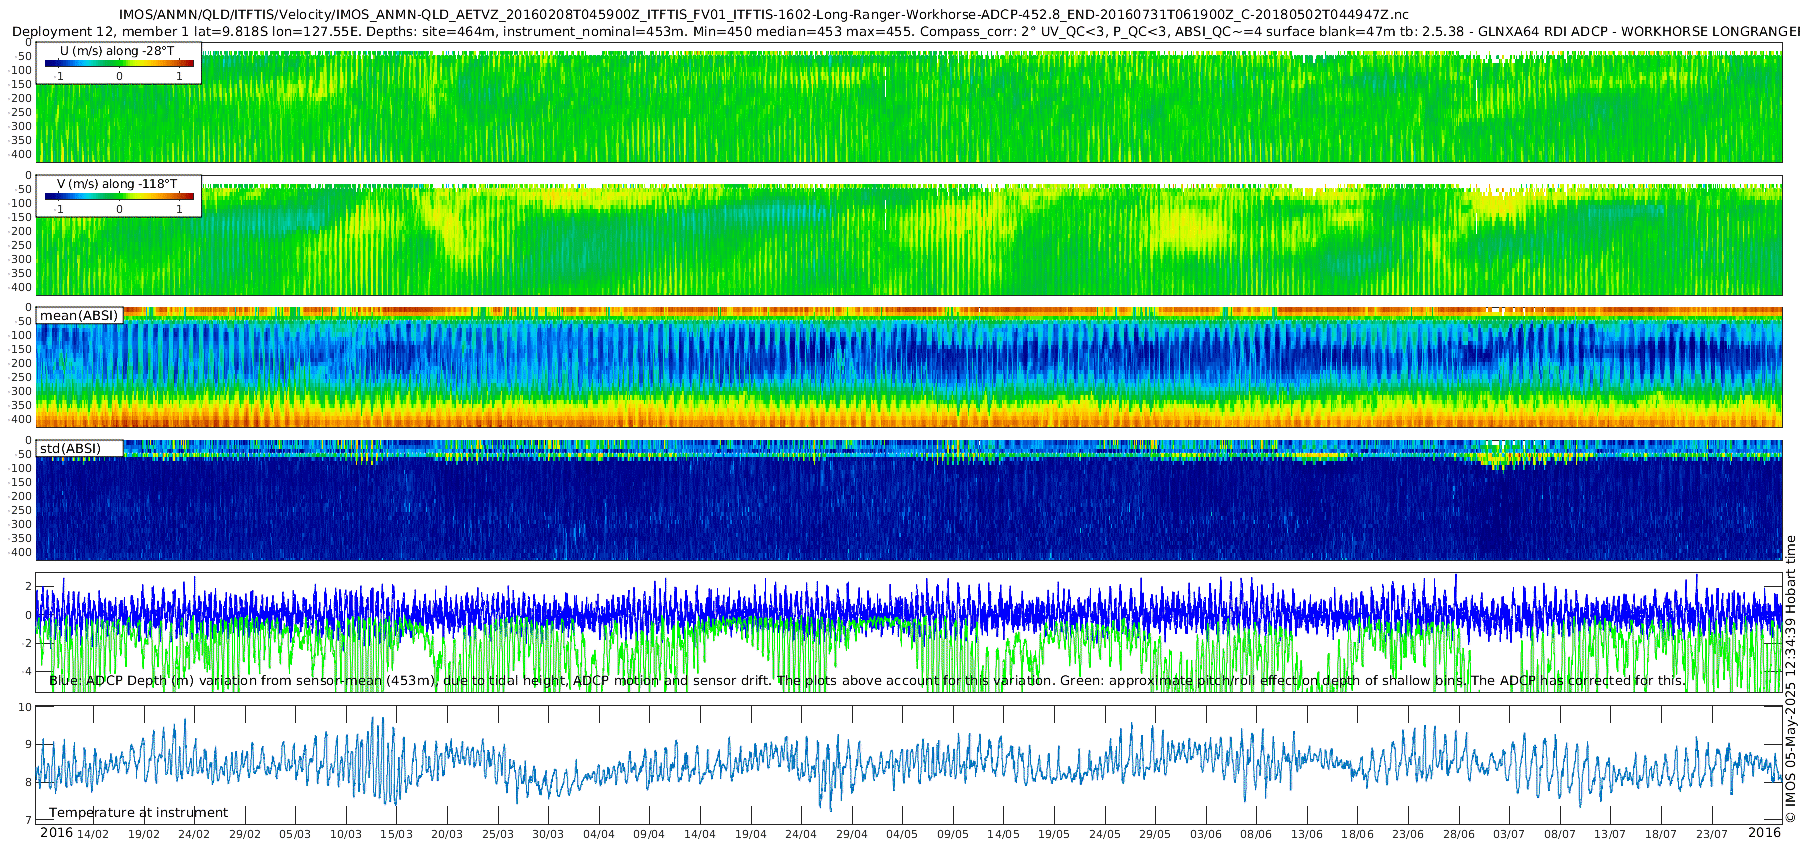Click the 14/05 date tick label
This screenshot has height=850, width=1800.
click(1004, 834)
